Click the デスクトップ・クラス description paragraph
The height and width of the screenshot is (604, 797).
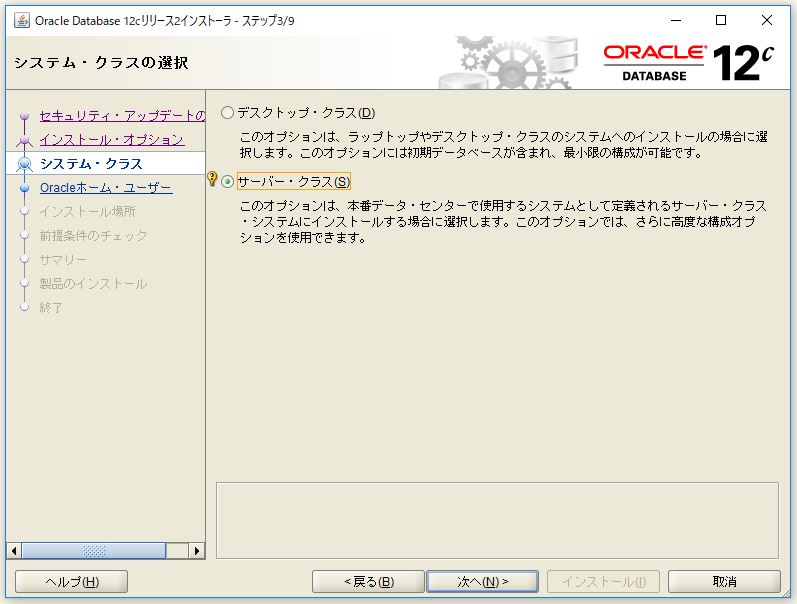click(504, 144)
